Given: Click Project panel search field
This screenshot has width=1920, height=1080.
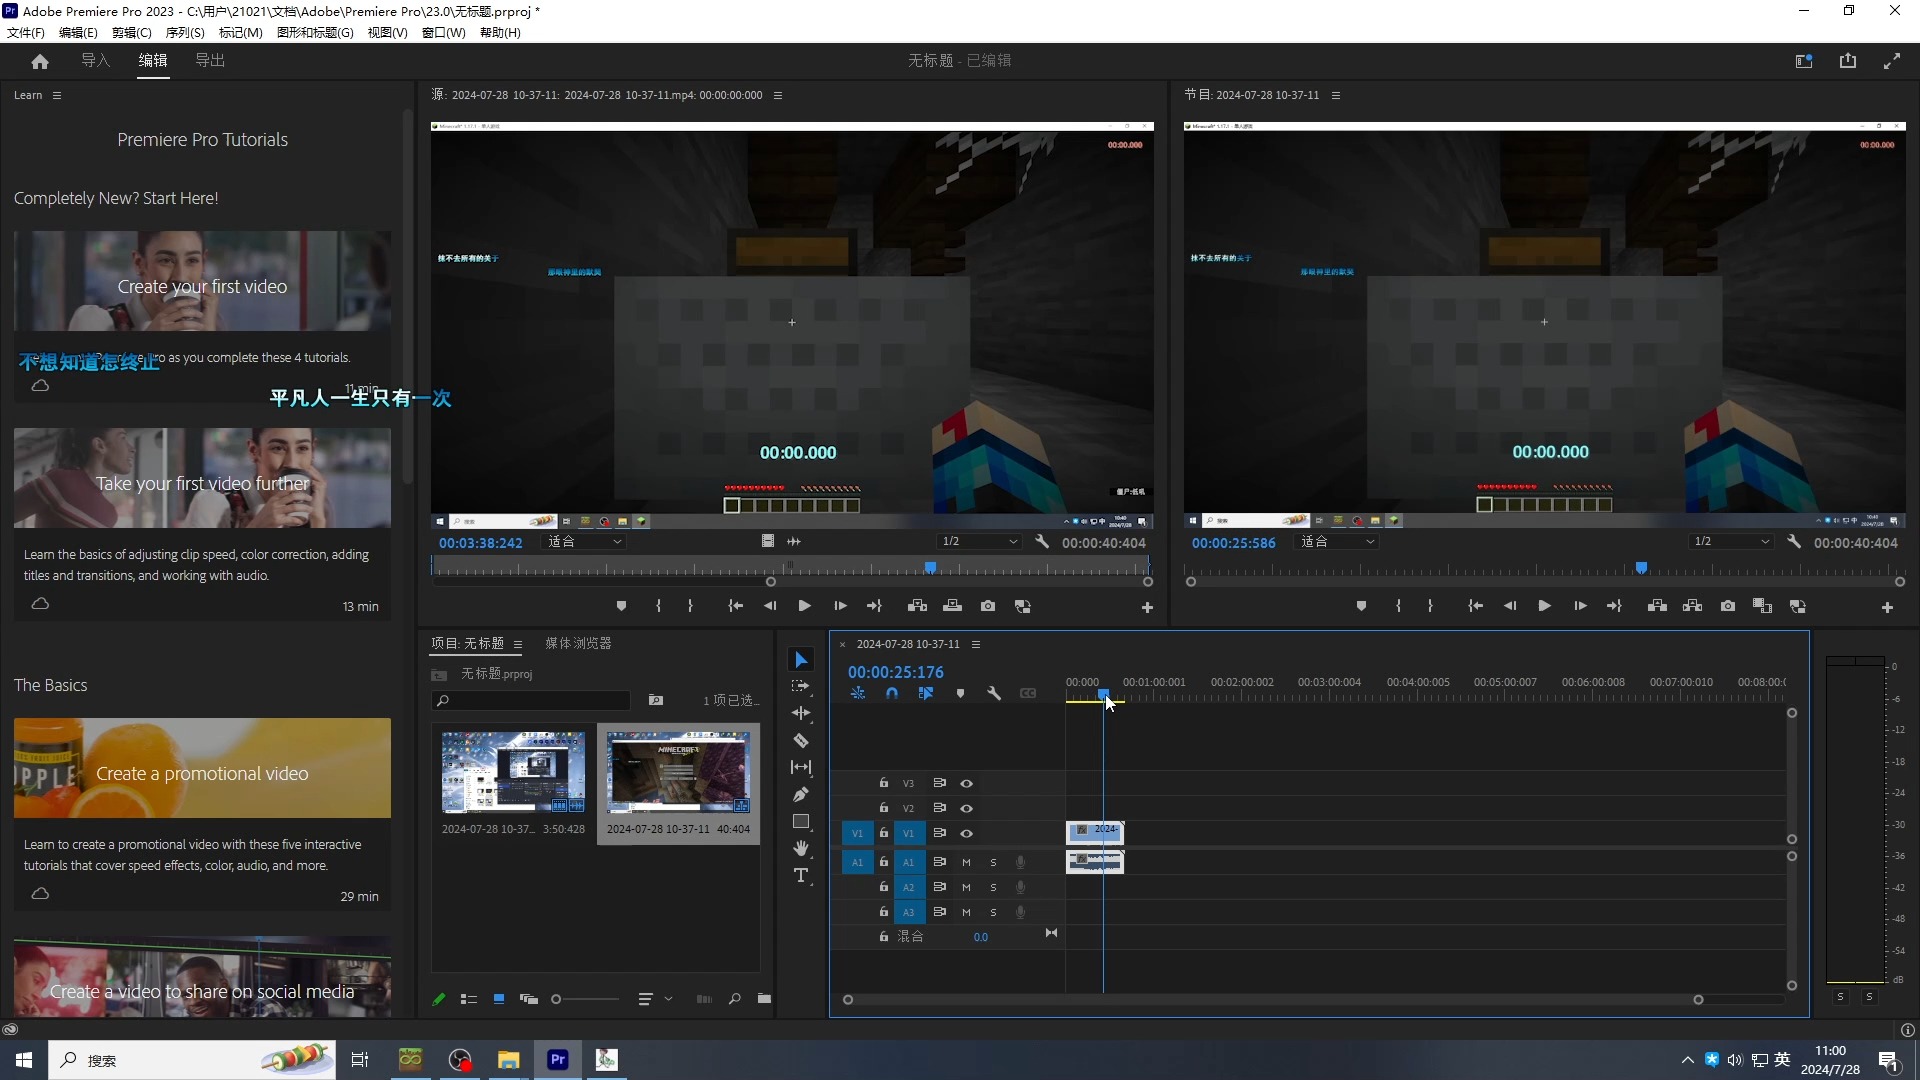Looking at the screenshot, I should coord(533,701).
